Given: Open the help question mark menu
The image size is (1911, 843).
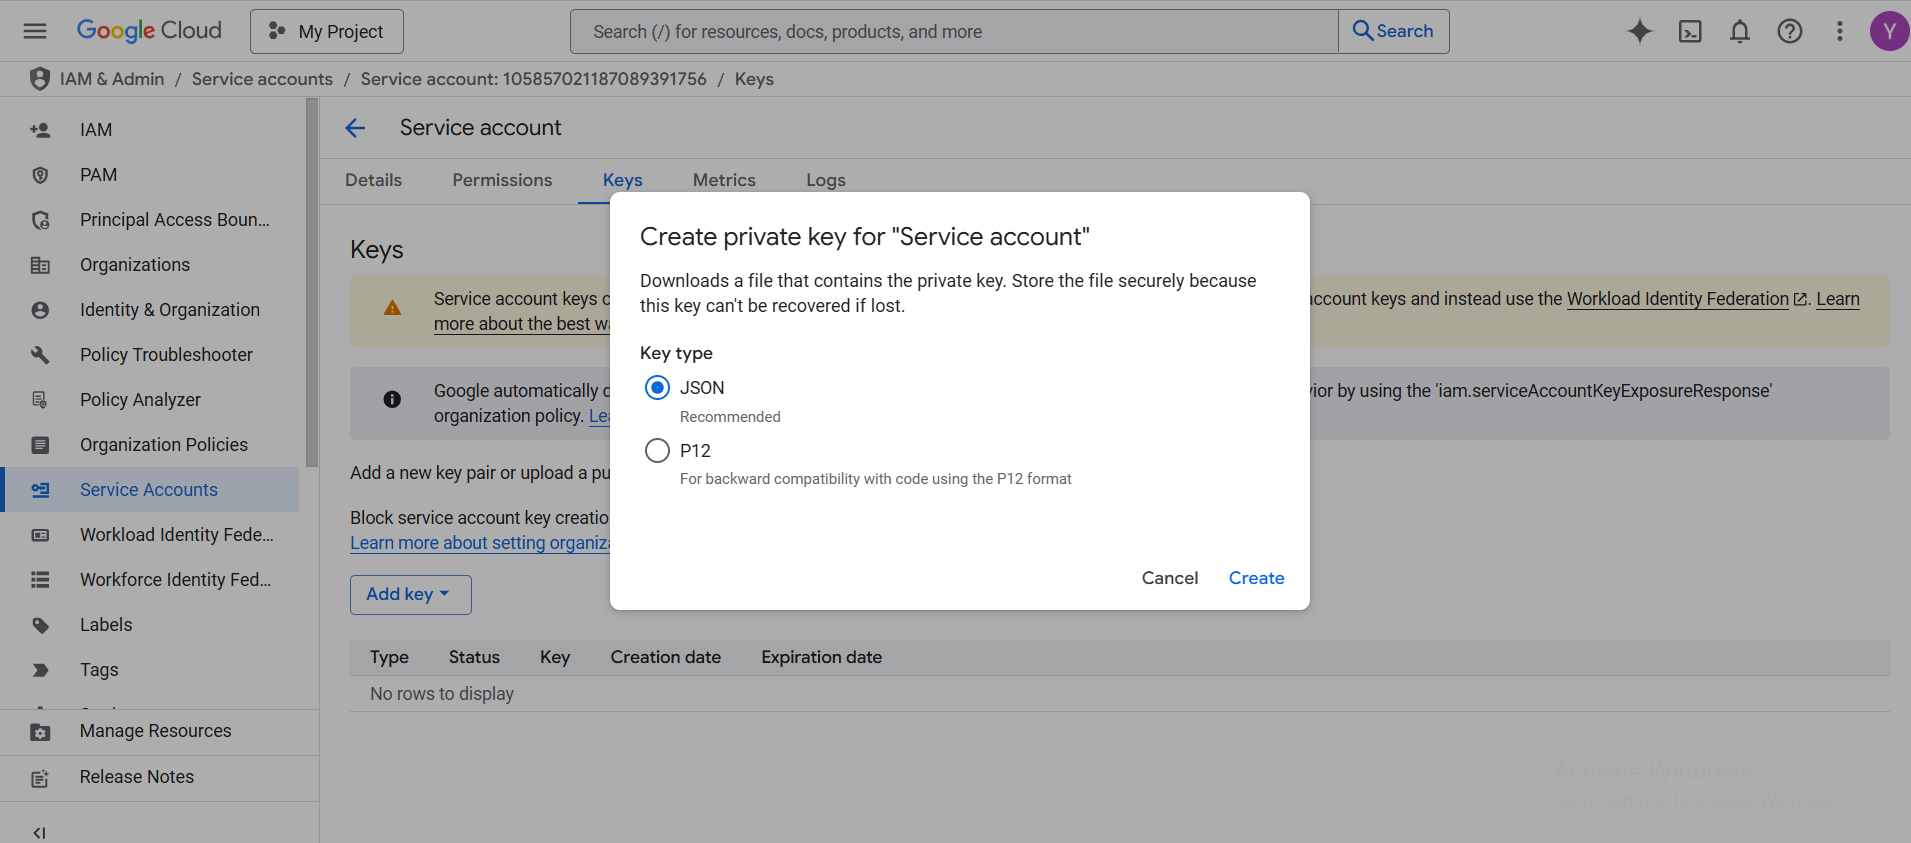Looking at the screenshot, I should pyautogui.click(x=1789, y=31).
